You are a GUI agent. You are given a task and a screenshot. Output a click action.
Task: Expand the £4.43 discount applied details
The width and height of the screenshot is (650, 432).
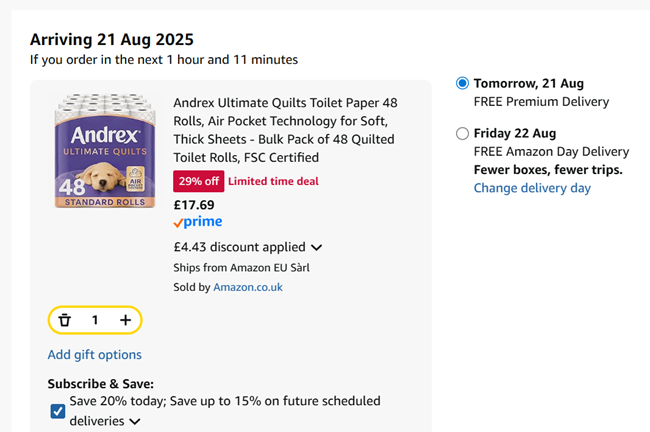pyautogui.click(x=317, y=247)
